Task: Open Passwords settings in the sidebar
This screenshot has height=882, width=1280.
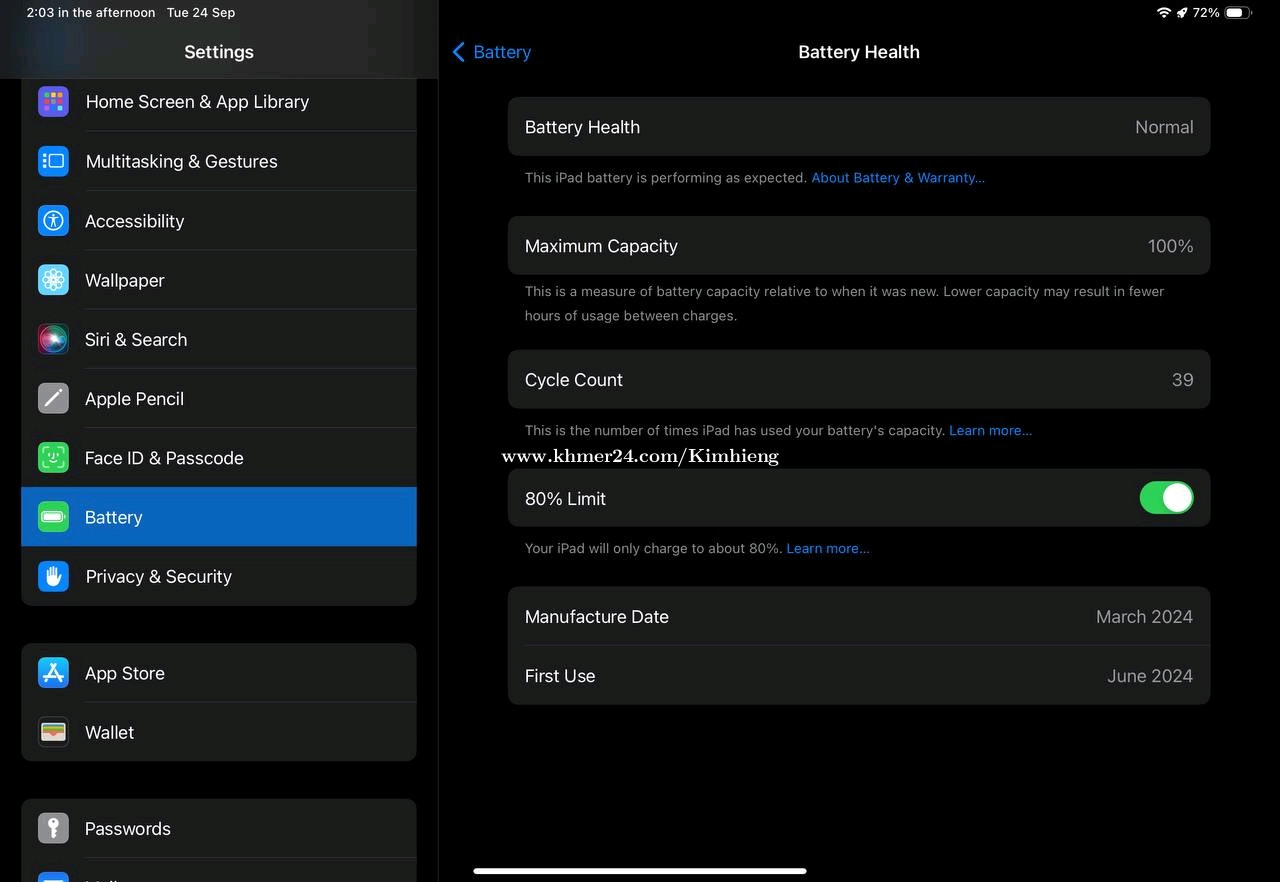Action: click(218, 828)
